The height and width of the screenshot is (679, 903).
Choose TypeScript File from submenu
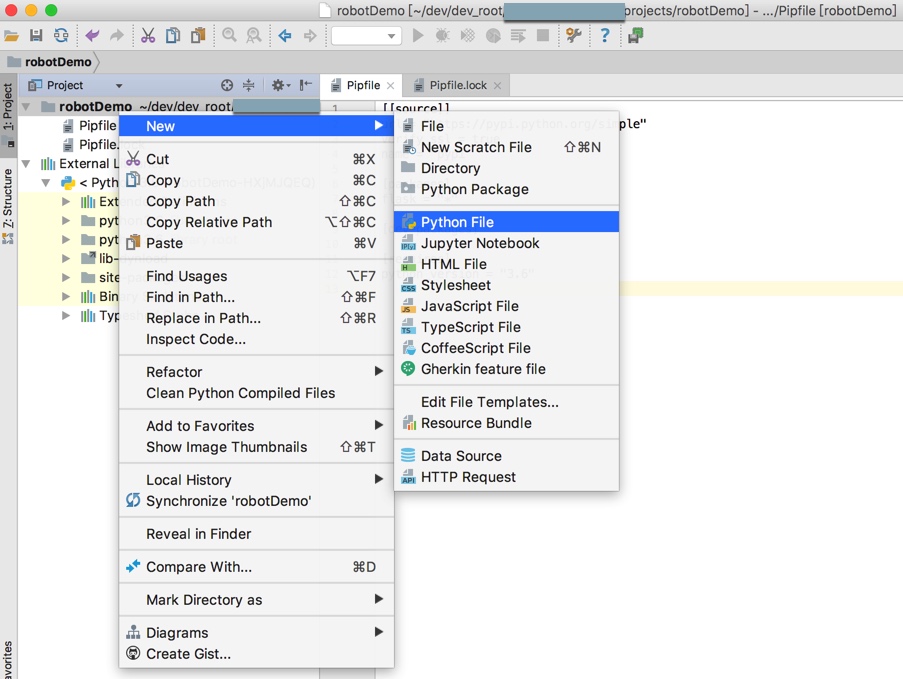point(506,327)
